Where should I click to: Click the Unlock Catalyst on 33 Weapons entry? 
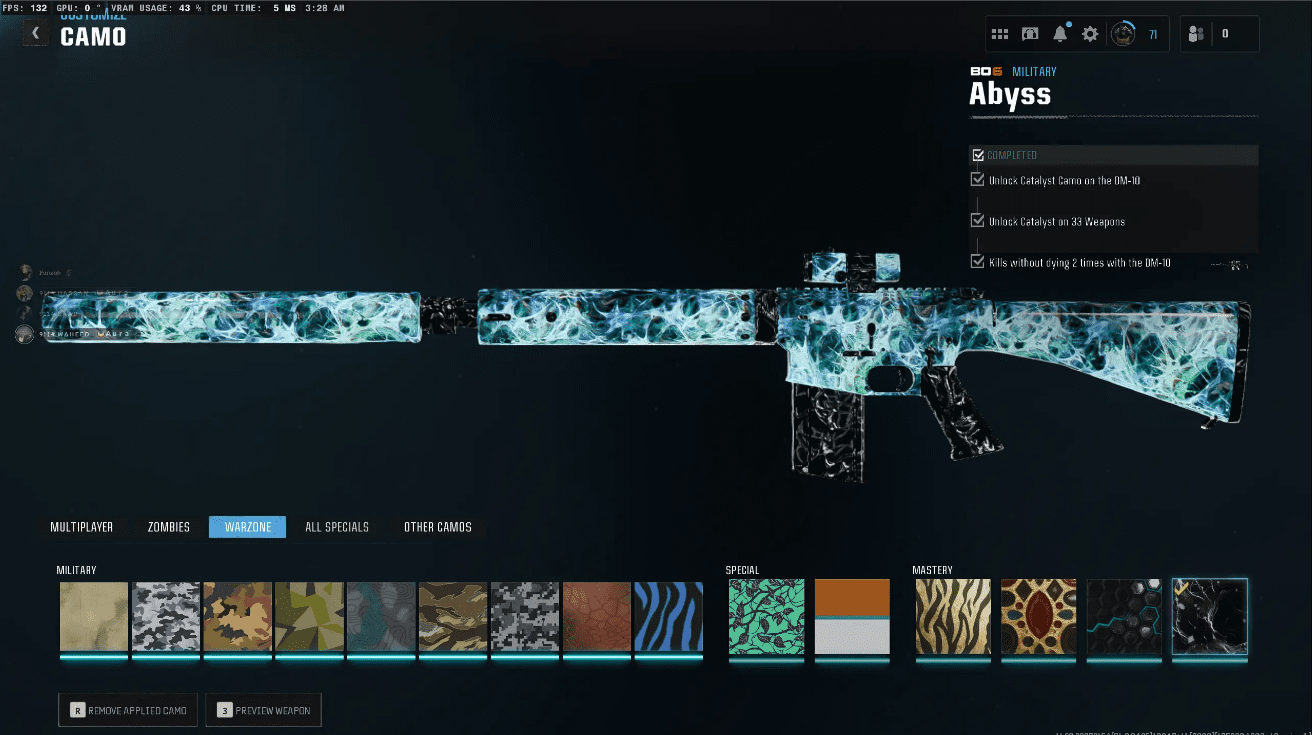(x=977, y=221)
